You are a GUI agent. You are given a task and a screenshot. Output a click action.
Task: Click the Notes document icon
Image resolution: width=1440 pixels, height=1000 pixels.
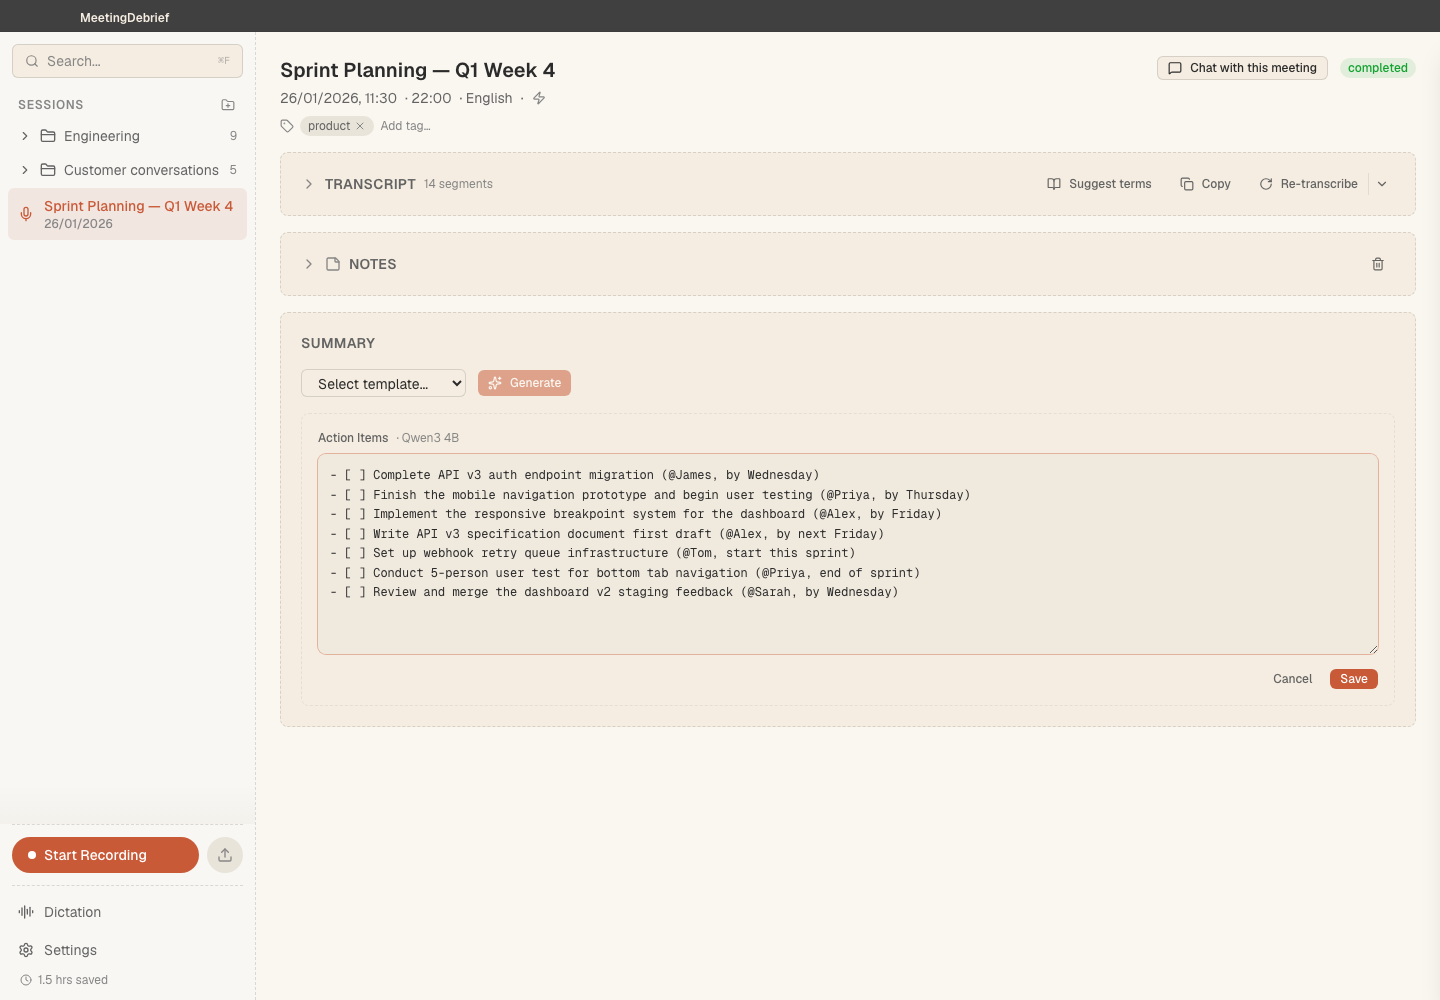pyautogui.click(x=333, y=264)
